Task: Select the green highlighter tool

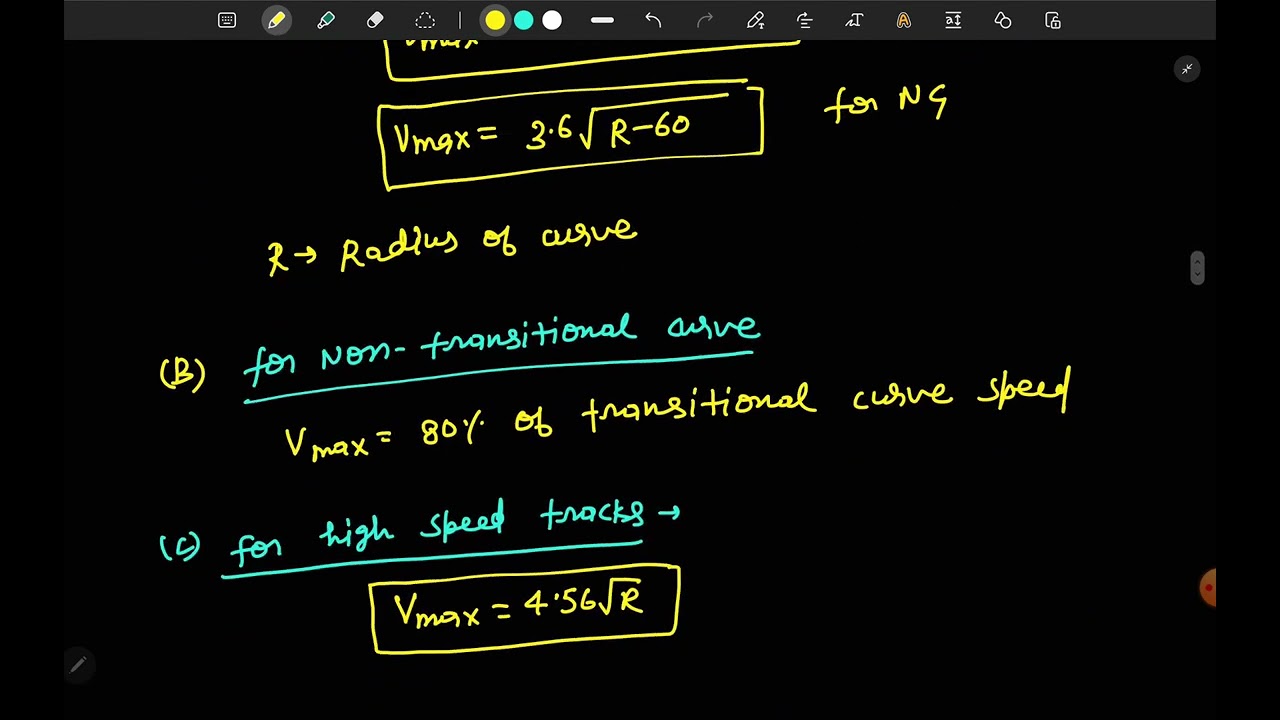Action: point(326,20)
